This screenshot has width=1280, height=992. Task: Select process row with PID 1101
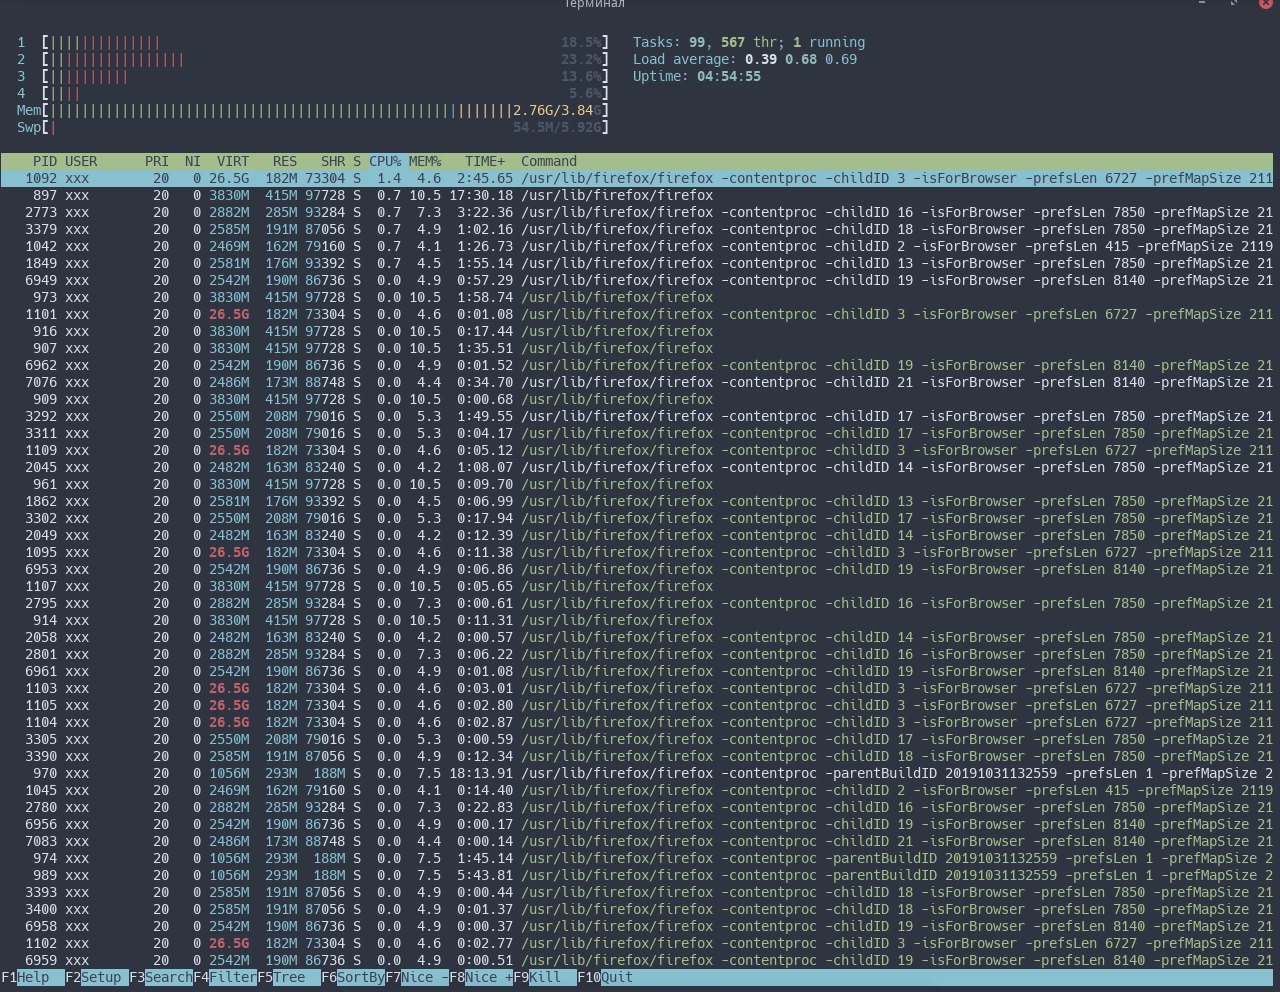[637, 314]
